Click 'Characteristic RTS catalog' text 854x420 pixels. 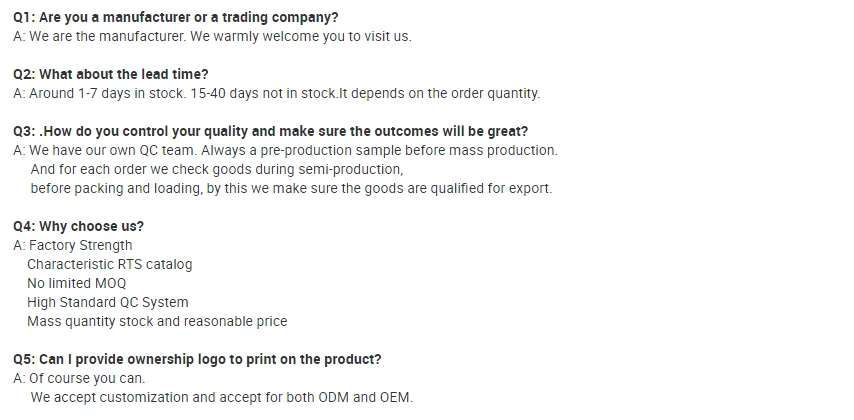pyautogui.click(x=109, y=264)
